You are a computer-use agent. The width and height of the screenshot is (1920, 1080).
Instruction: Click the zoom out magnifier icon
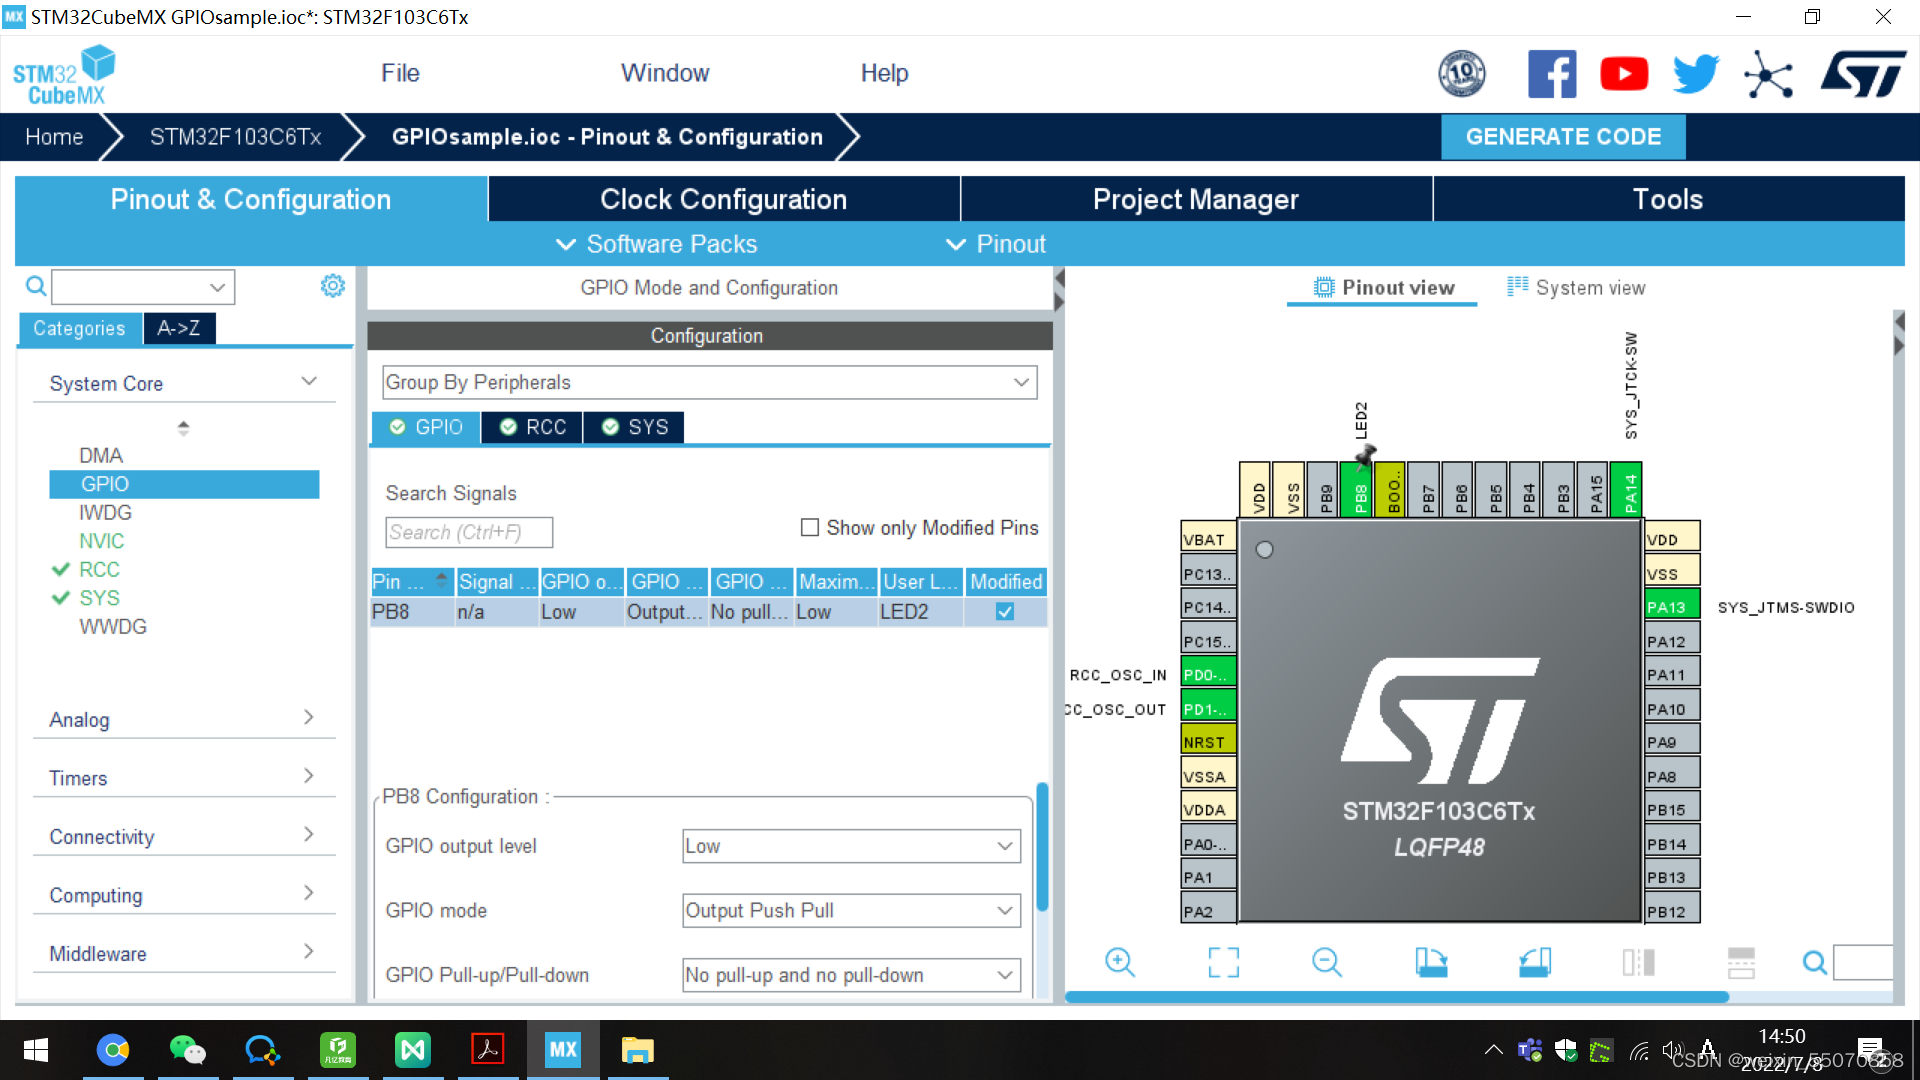pos(1326,962)
